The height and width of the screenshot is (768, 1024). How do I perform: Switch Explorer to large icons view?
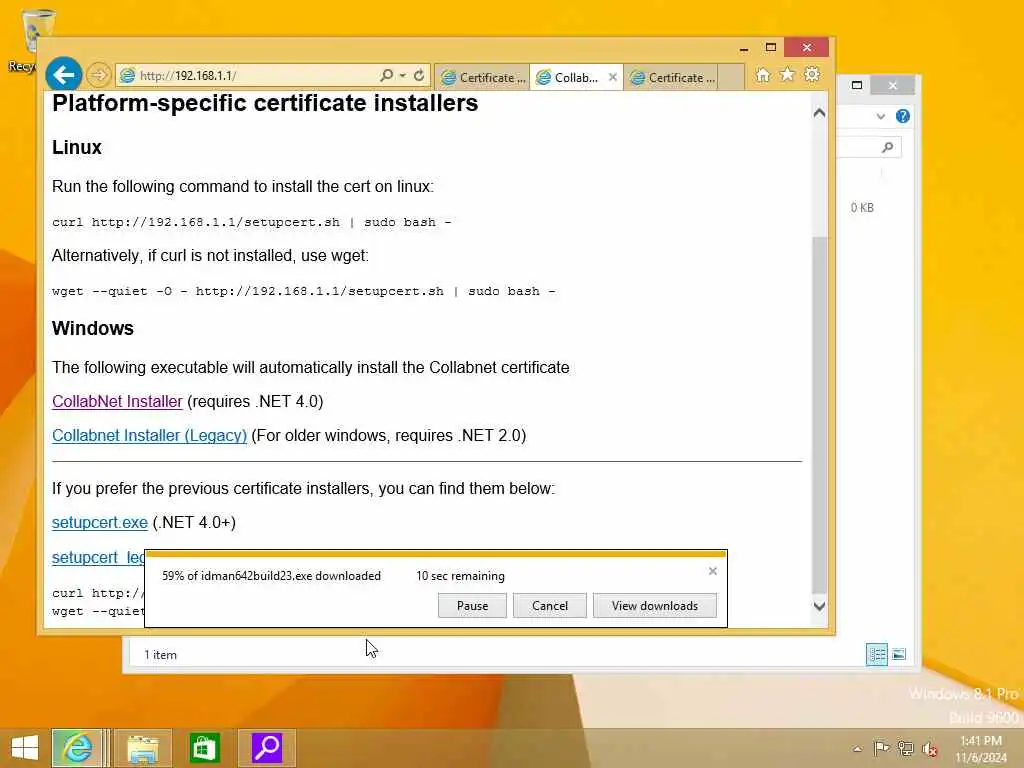click(x=899, y=654)
